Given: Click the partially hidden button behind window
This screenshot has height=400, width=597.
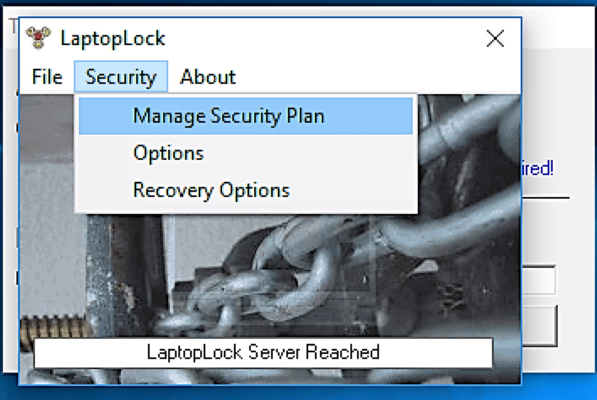Looking at the screenshot, I should [x=540, y=325].
